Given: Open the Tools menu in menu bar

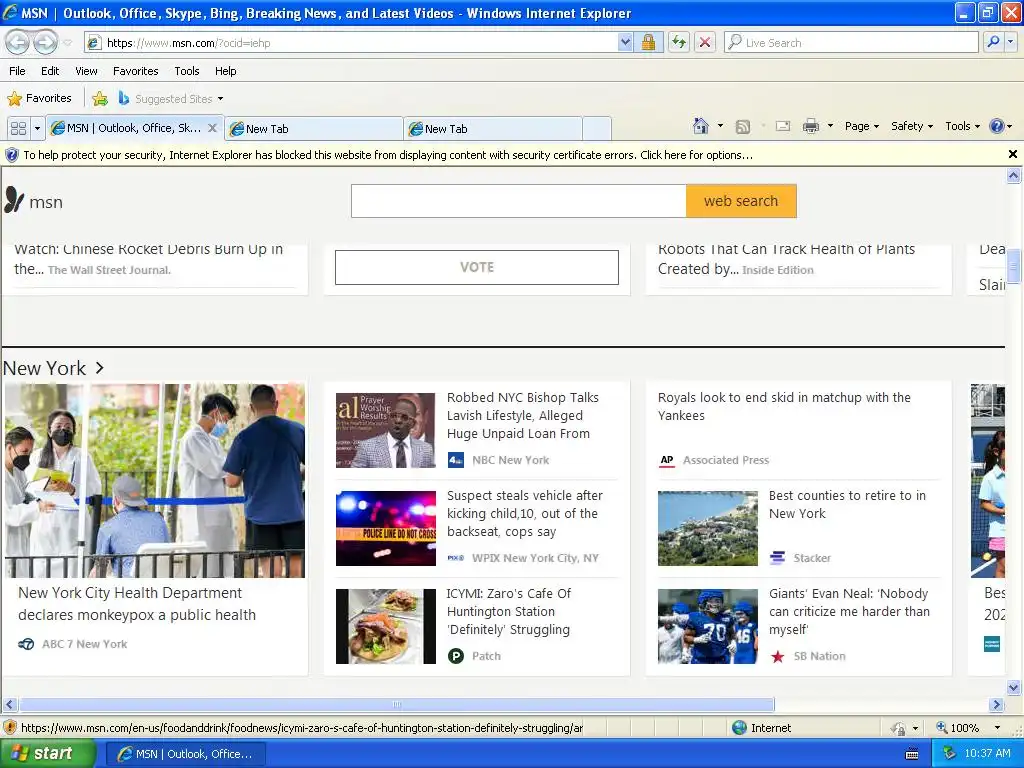Looking at the screenshot, I should tap(187, 71).
